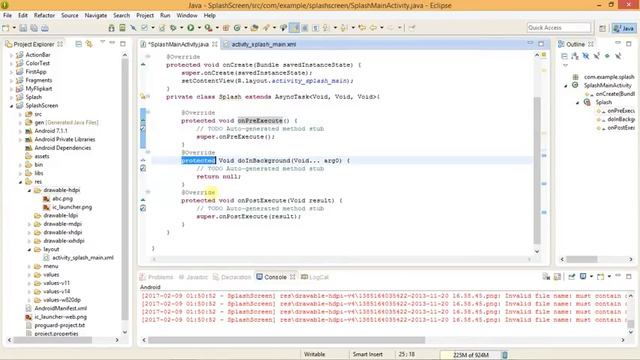640x360 pixels.
Task: Toggle Link with Editor in Project Explorer
Action: pos(89,44)
